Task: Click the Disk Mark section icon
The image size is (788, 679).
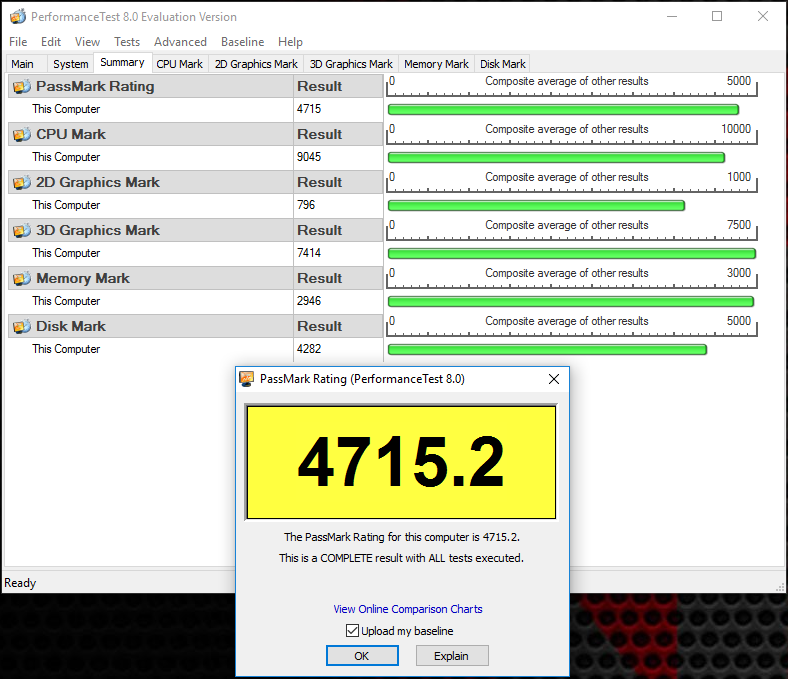Action: tap(22, 327)
